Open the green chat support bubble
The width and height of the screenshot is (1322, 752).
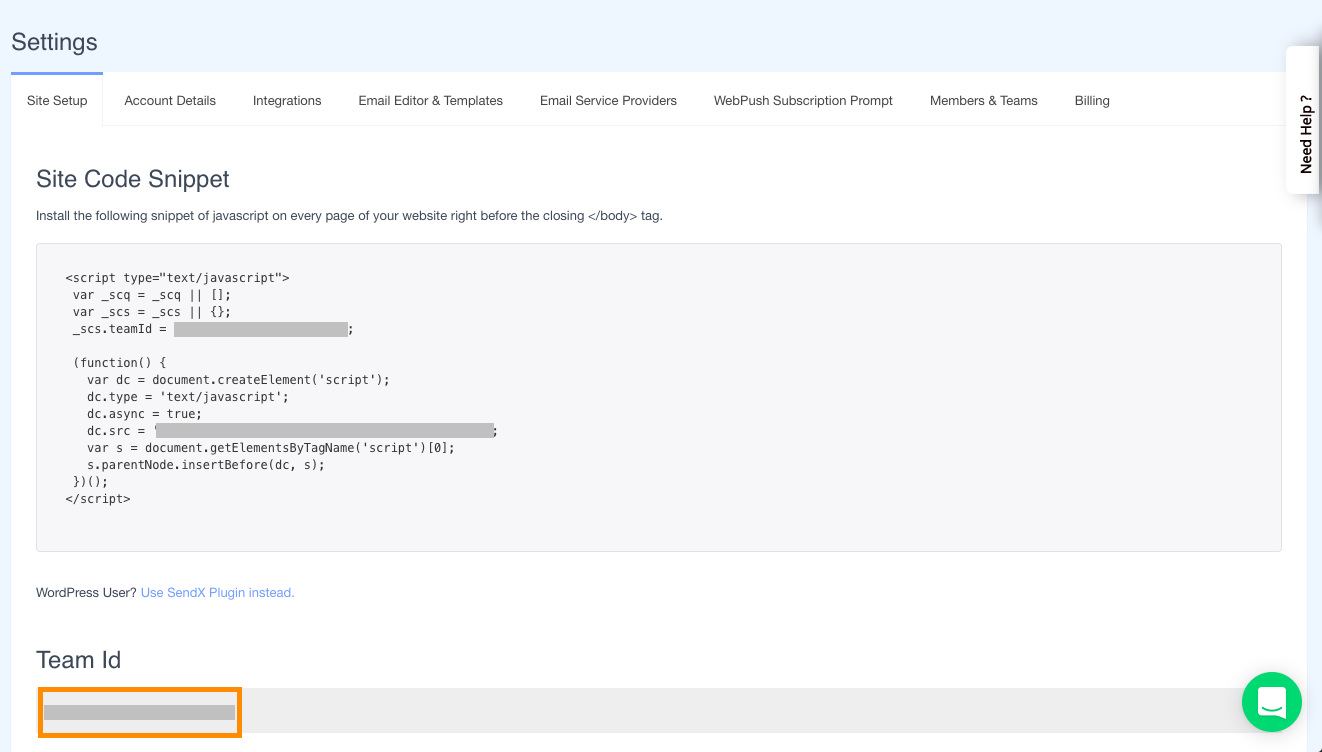coord(1271,702)
